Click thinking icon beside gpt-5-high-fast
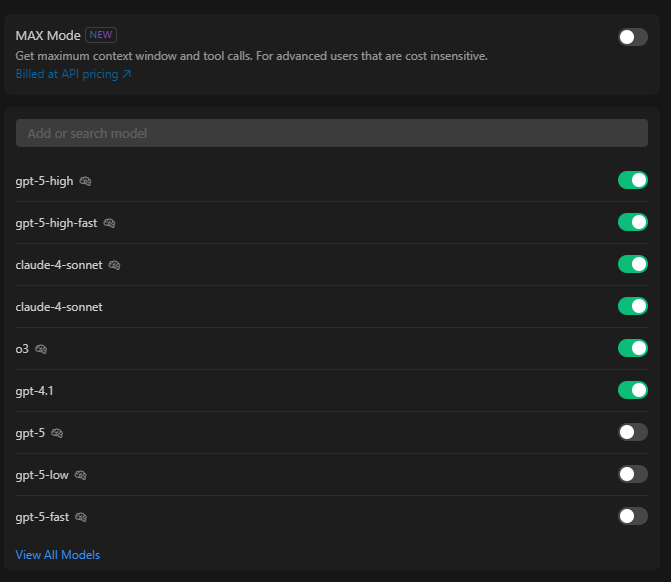 pos(109,223)
